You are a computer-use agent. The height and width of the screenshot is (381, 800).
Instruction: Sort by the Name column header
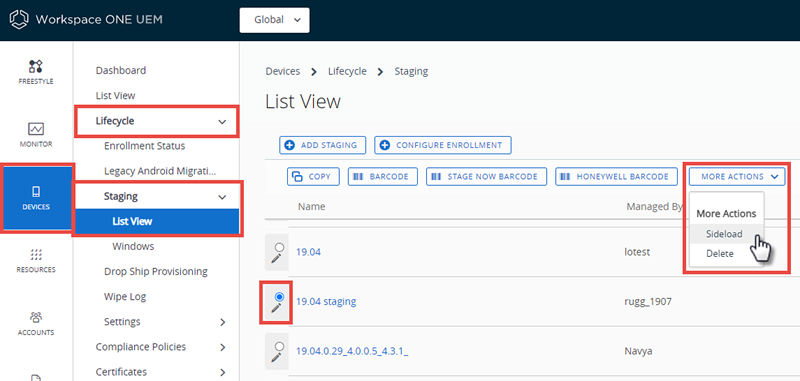pos(311,206)
